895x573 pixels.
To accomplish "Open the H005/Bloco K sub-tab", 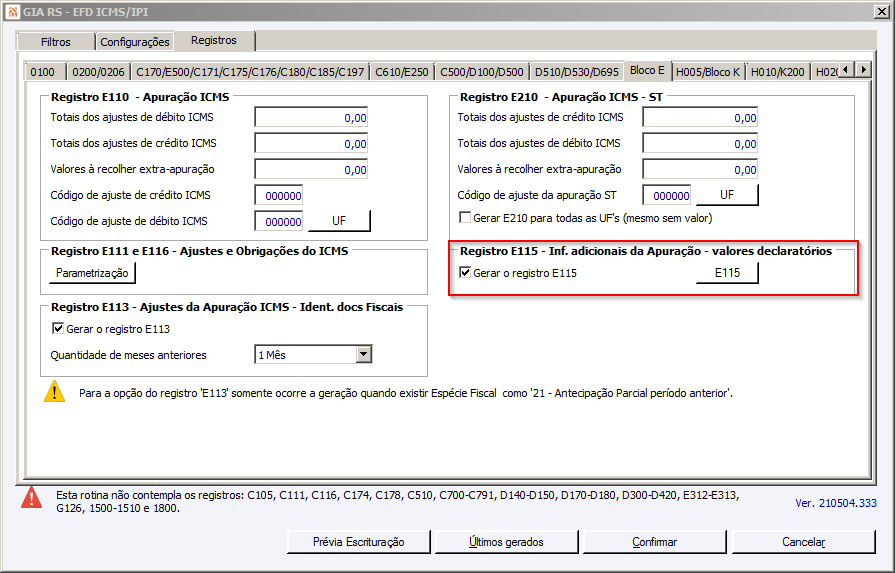I will [x=708, y=72].
